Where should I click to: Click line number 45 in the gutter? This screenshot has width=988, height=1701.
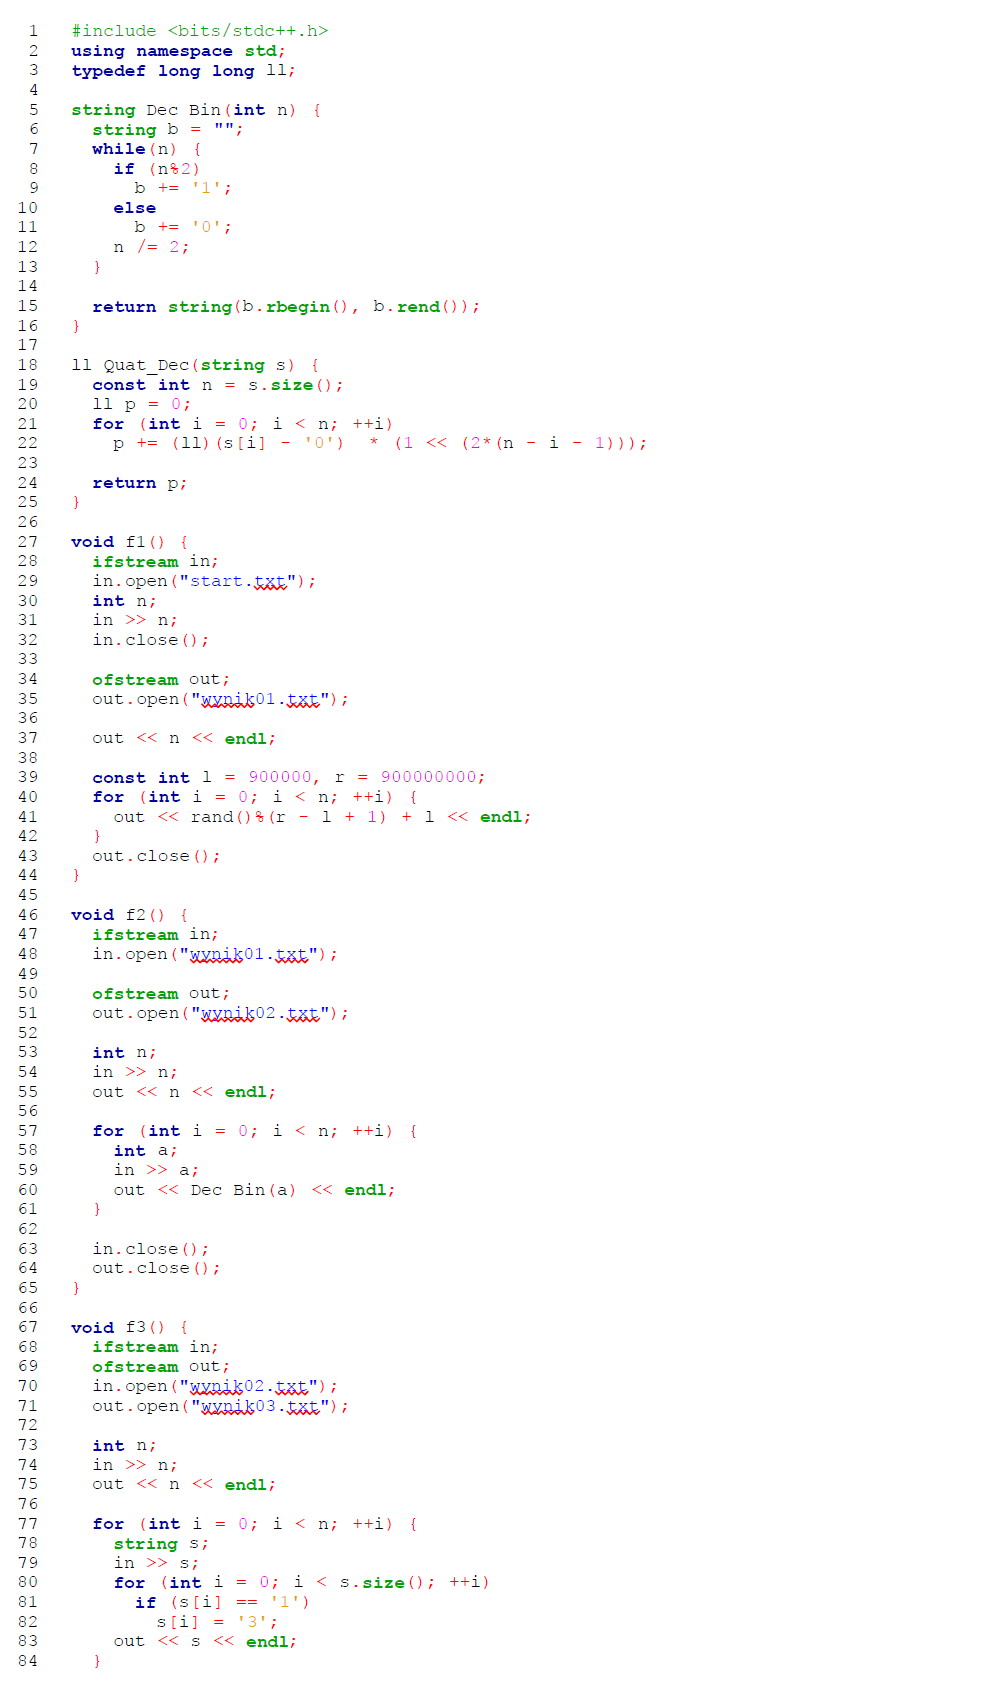(28, 895)
